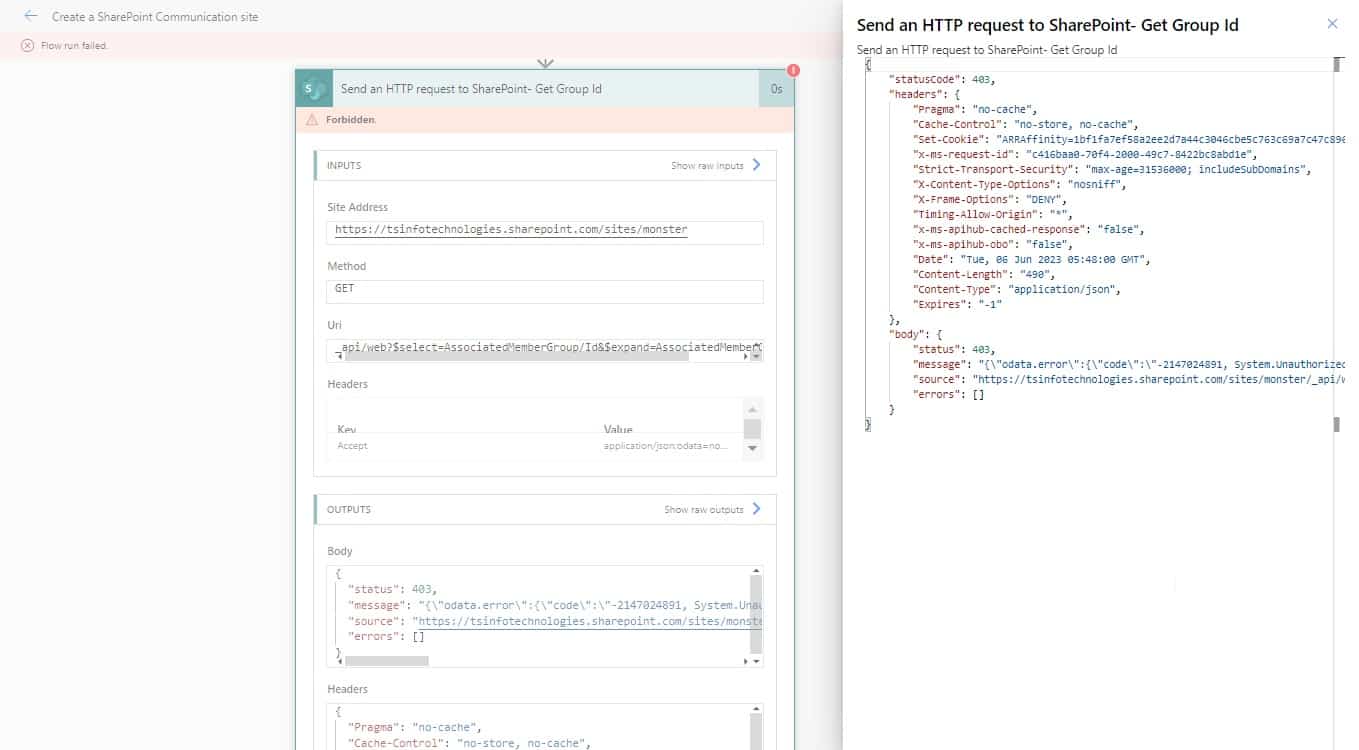Click the chevron next to Show raw inputs
1359x750 pixels.
pos(756,165)
